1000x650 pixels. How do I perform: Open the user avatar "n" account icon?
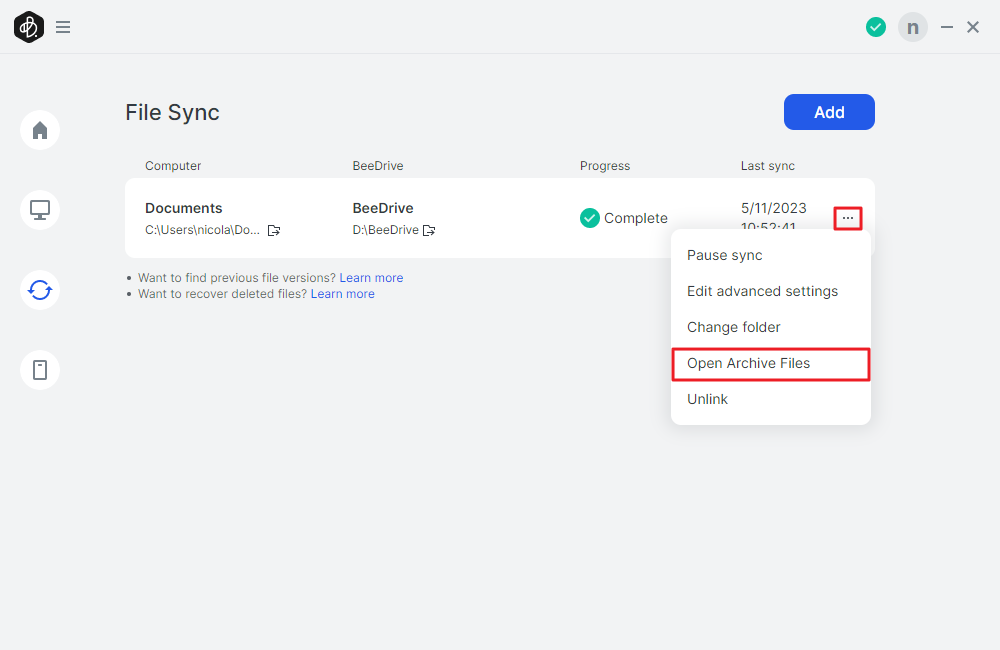pyautogui.click(x=912, y=27)
